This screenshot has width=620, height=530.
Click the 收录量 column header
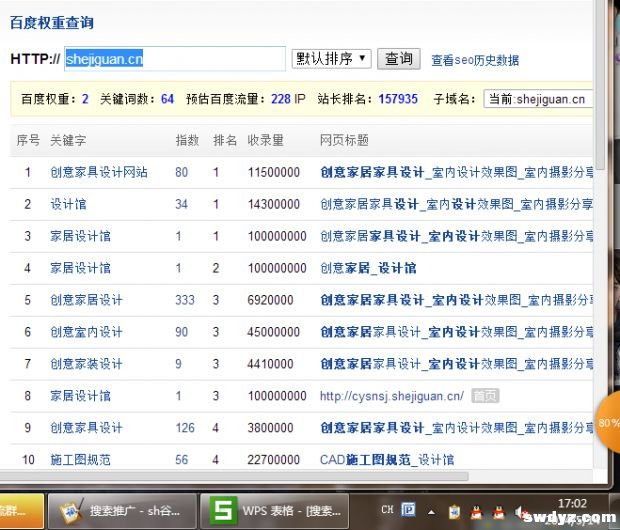(266, 140)
